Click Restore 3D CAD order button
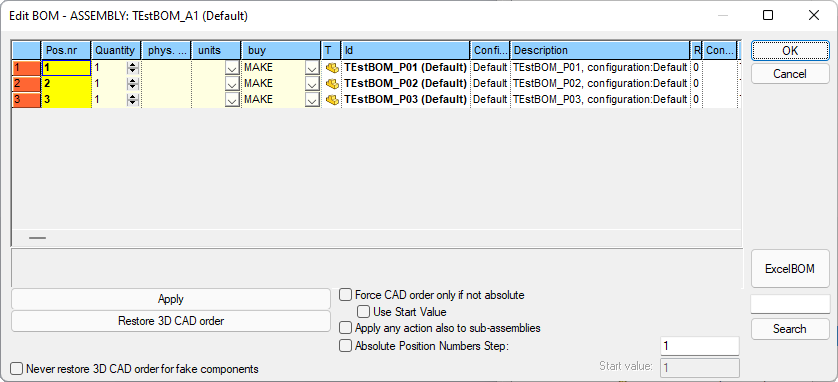This screenshot has width=838, height=382. (x=171, y=321)
